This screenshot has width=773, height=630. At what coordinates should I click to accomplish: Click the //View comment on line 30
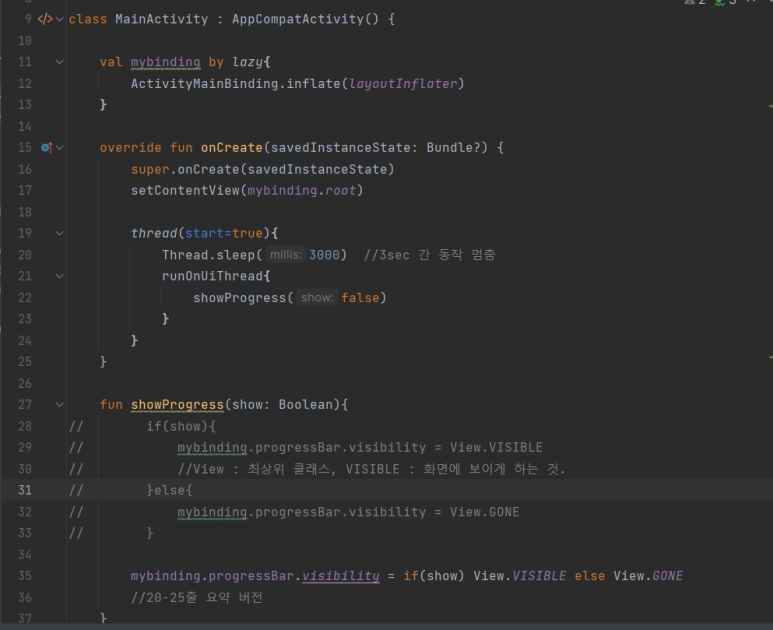pos(371,469)
